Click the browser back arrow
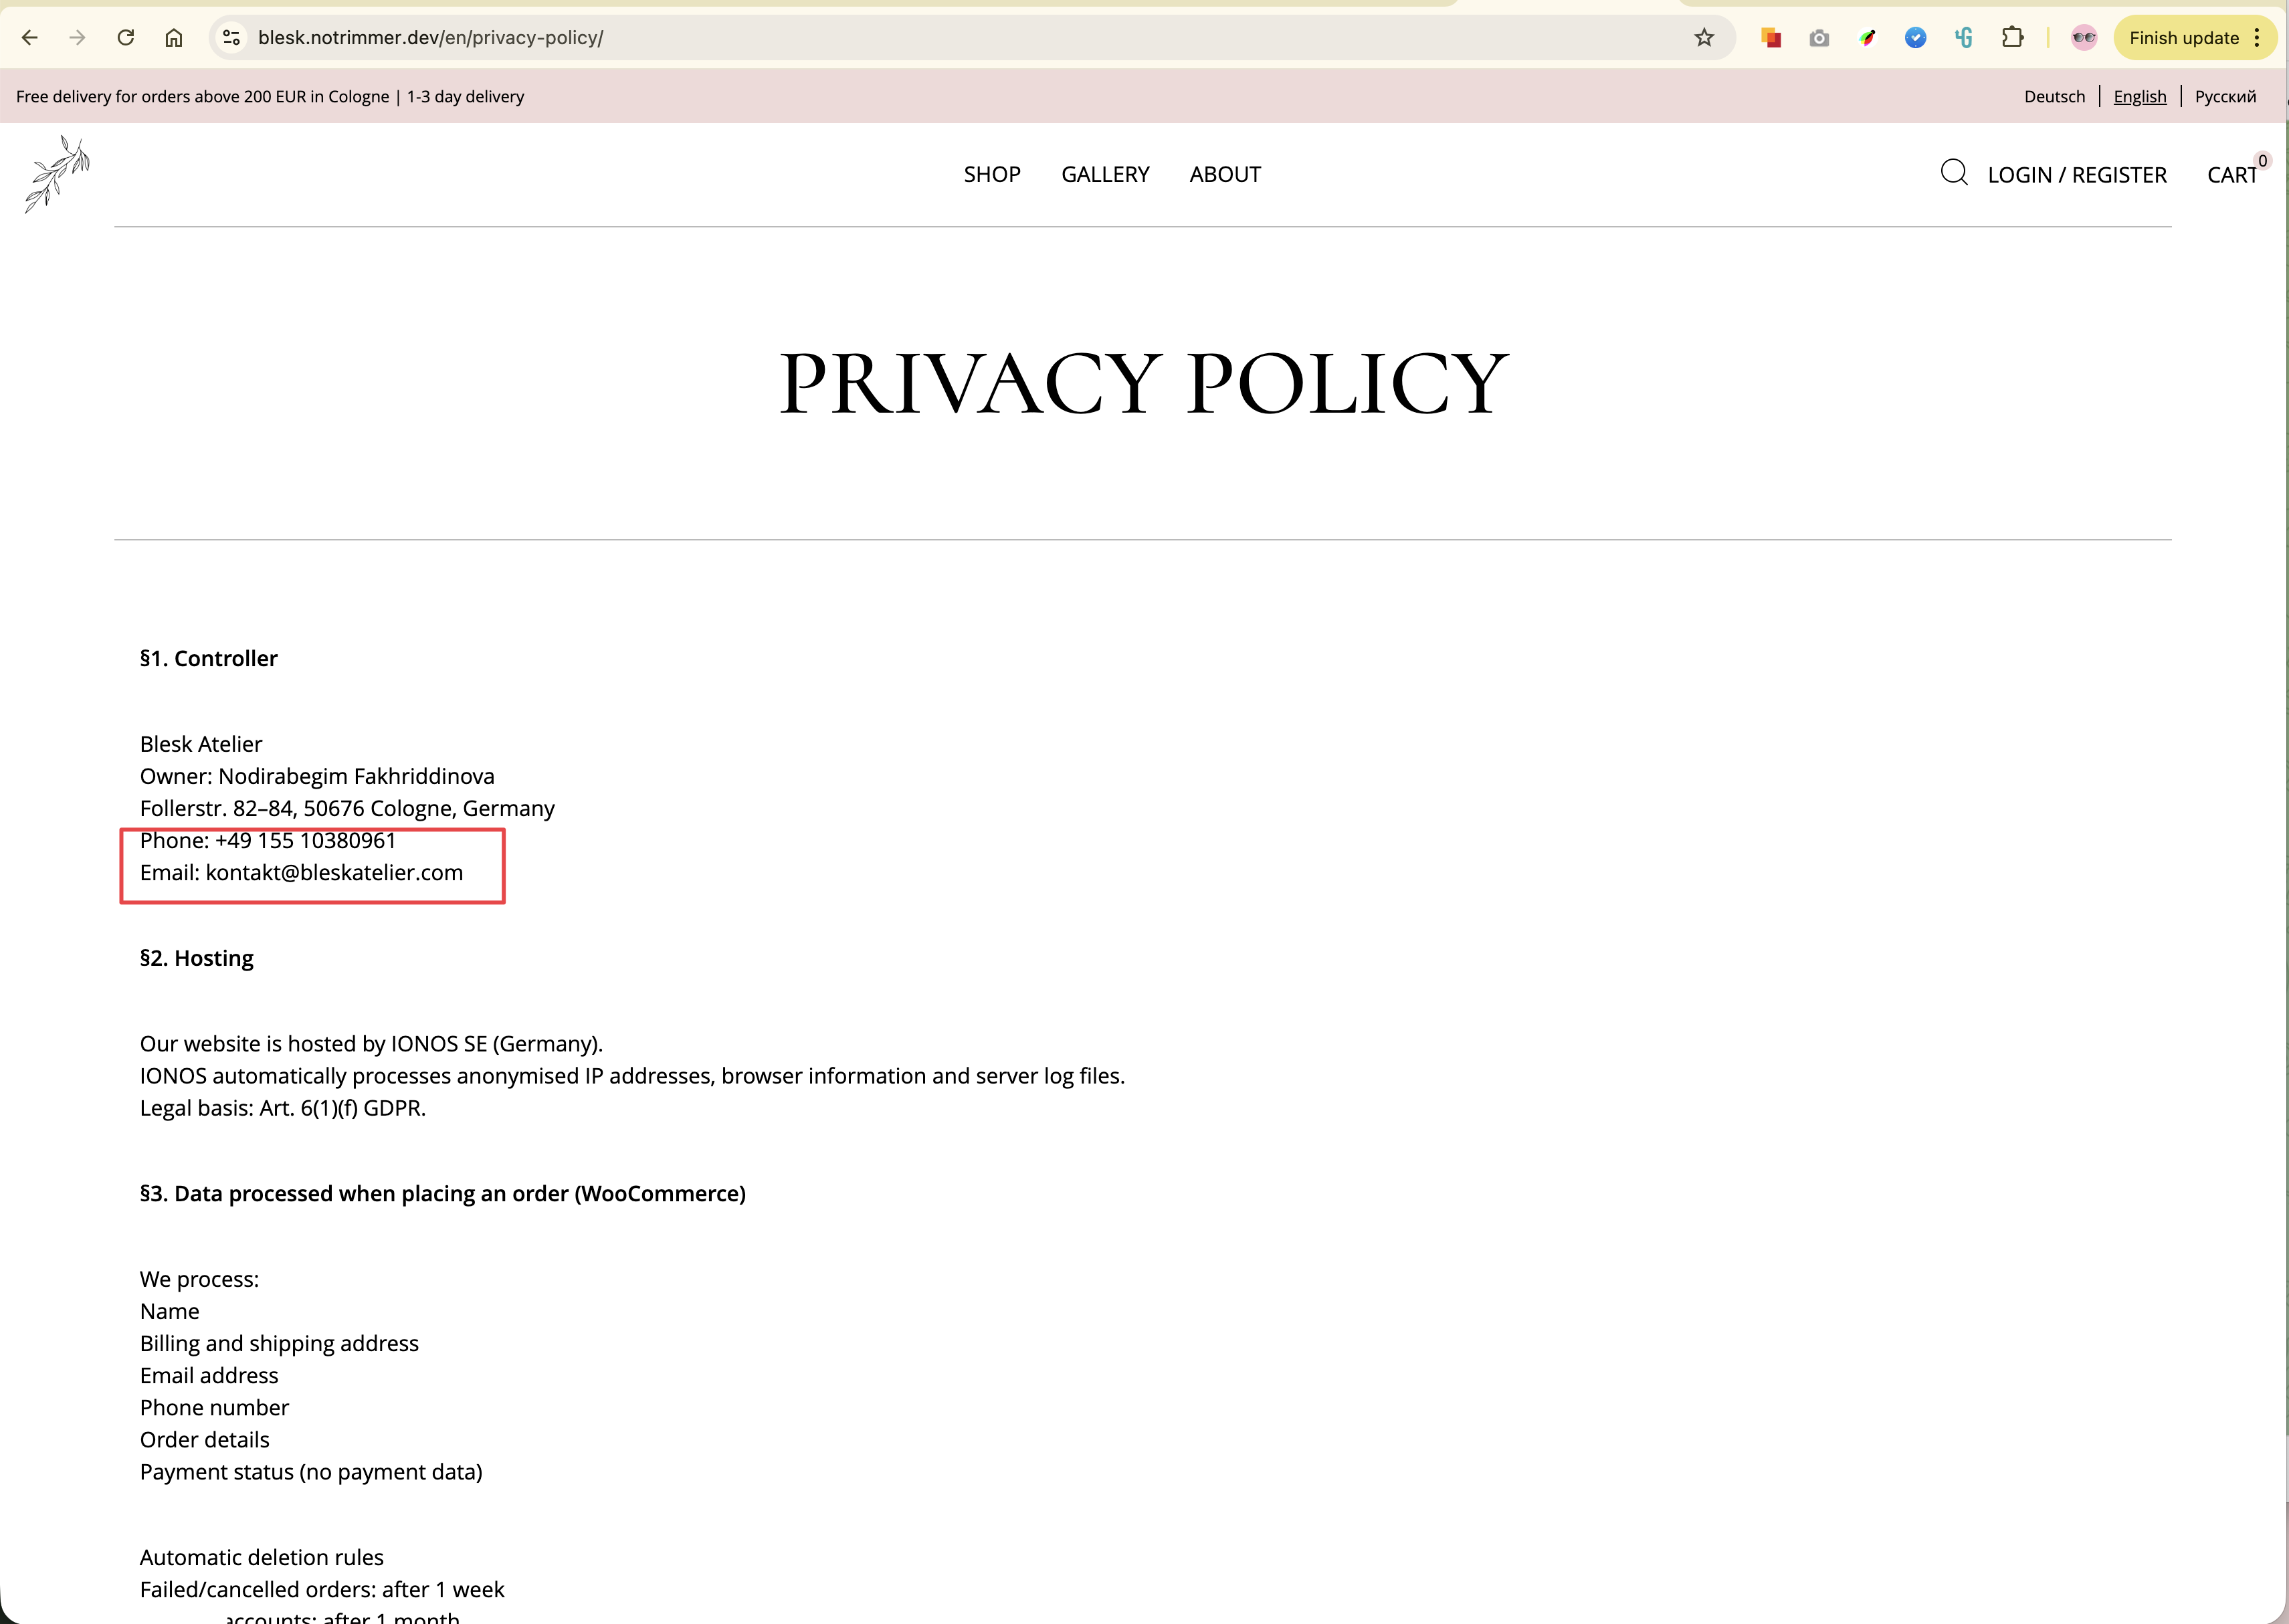The width and height of the screenshot is (2289, 1624). tap(30, 38)
